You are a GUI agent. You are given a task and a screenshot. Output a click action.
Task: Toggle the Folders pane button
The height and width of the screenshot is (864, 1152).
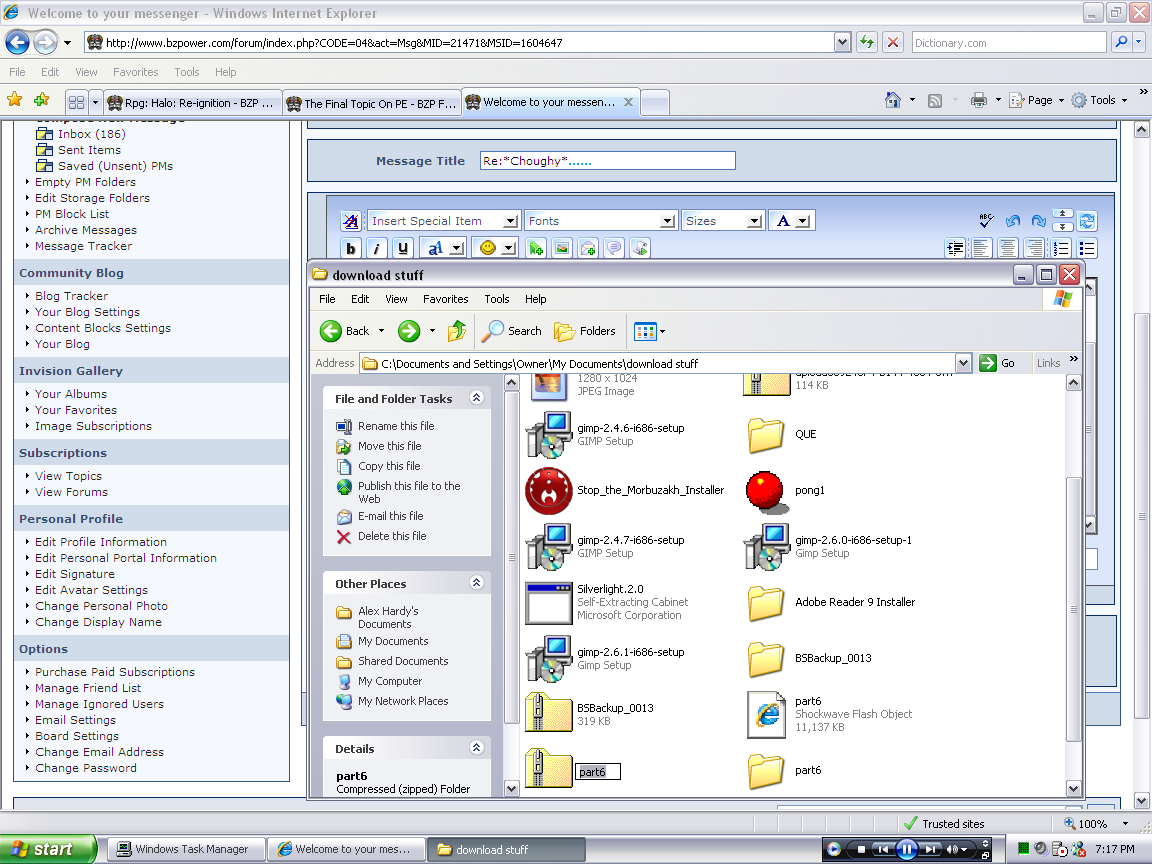[x=586, y=331]
